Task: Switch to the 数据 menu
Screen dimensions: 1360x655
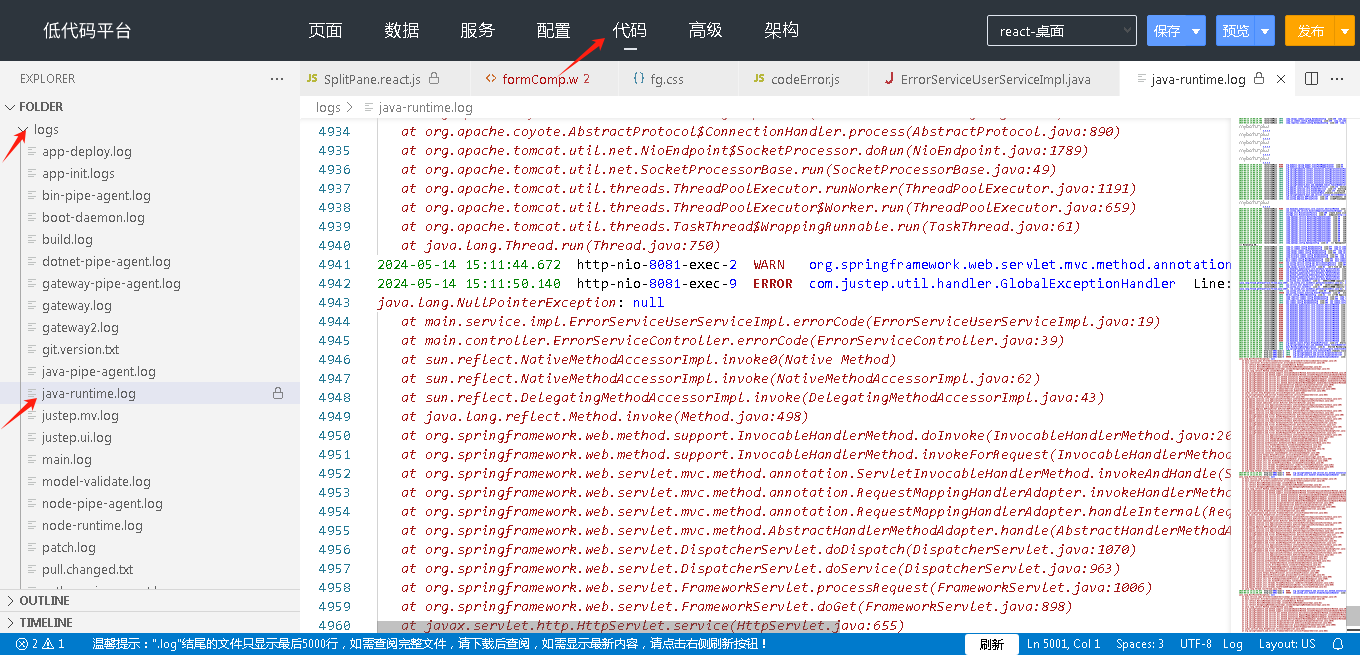Action: coord(401,31)
